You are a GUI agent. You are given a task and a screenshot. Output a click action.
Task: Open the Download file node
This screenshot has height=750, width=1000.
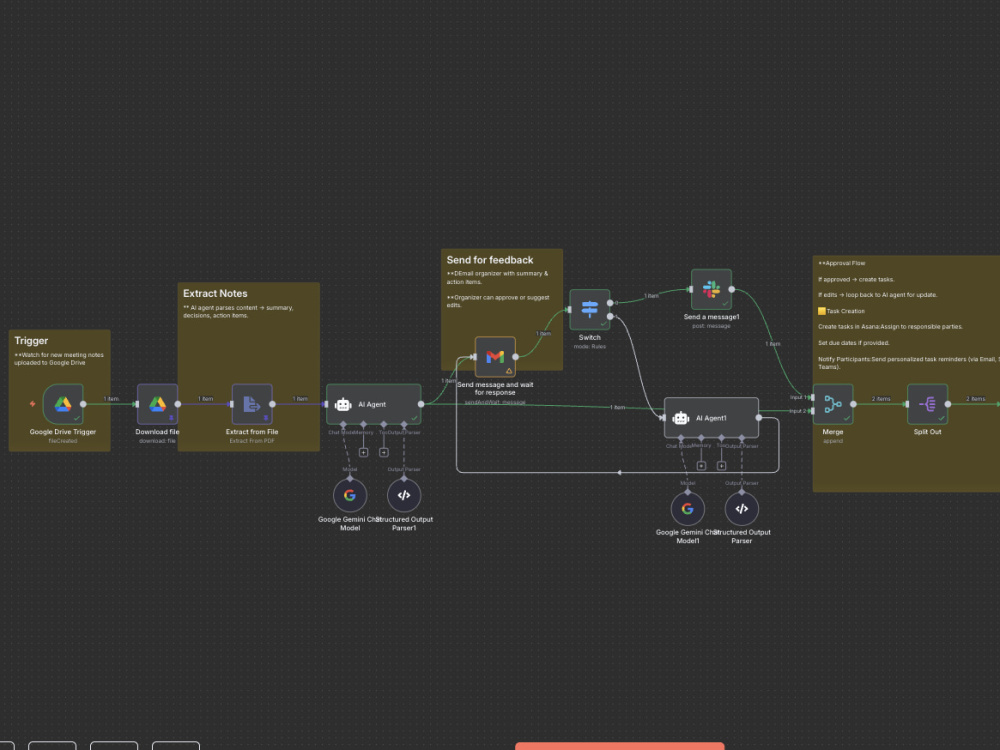[x=158, y=404]
